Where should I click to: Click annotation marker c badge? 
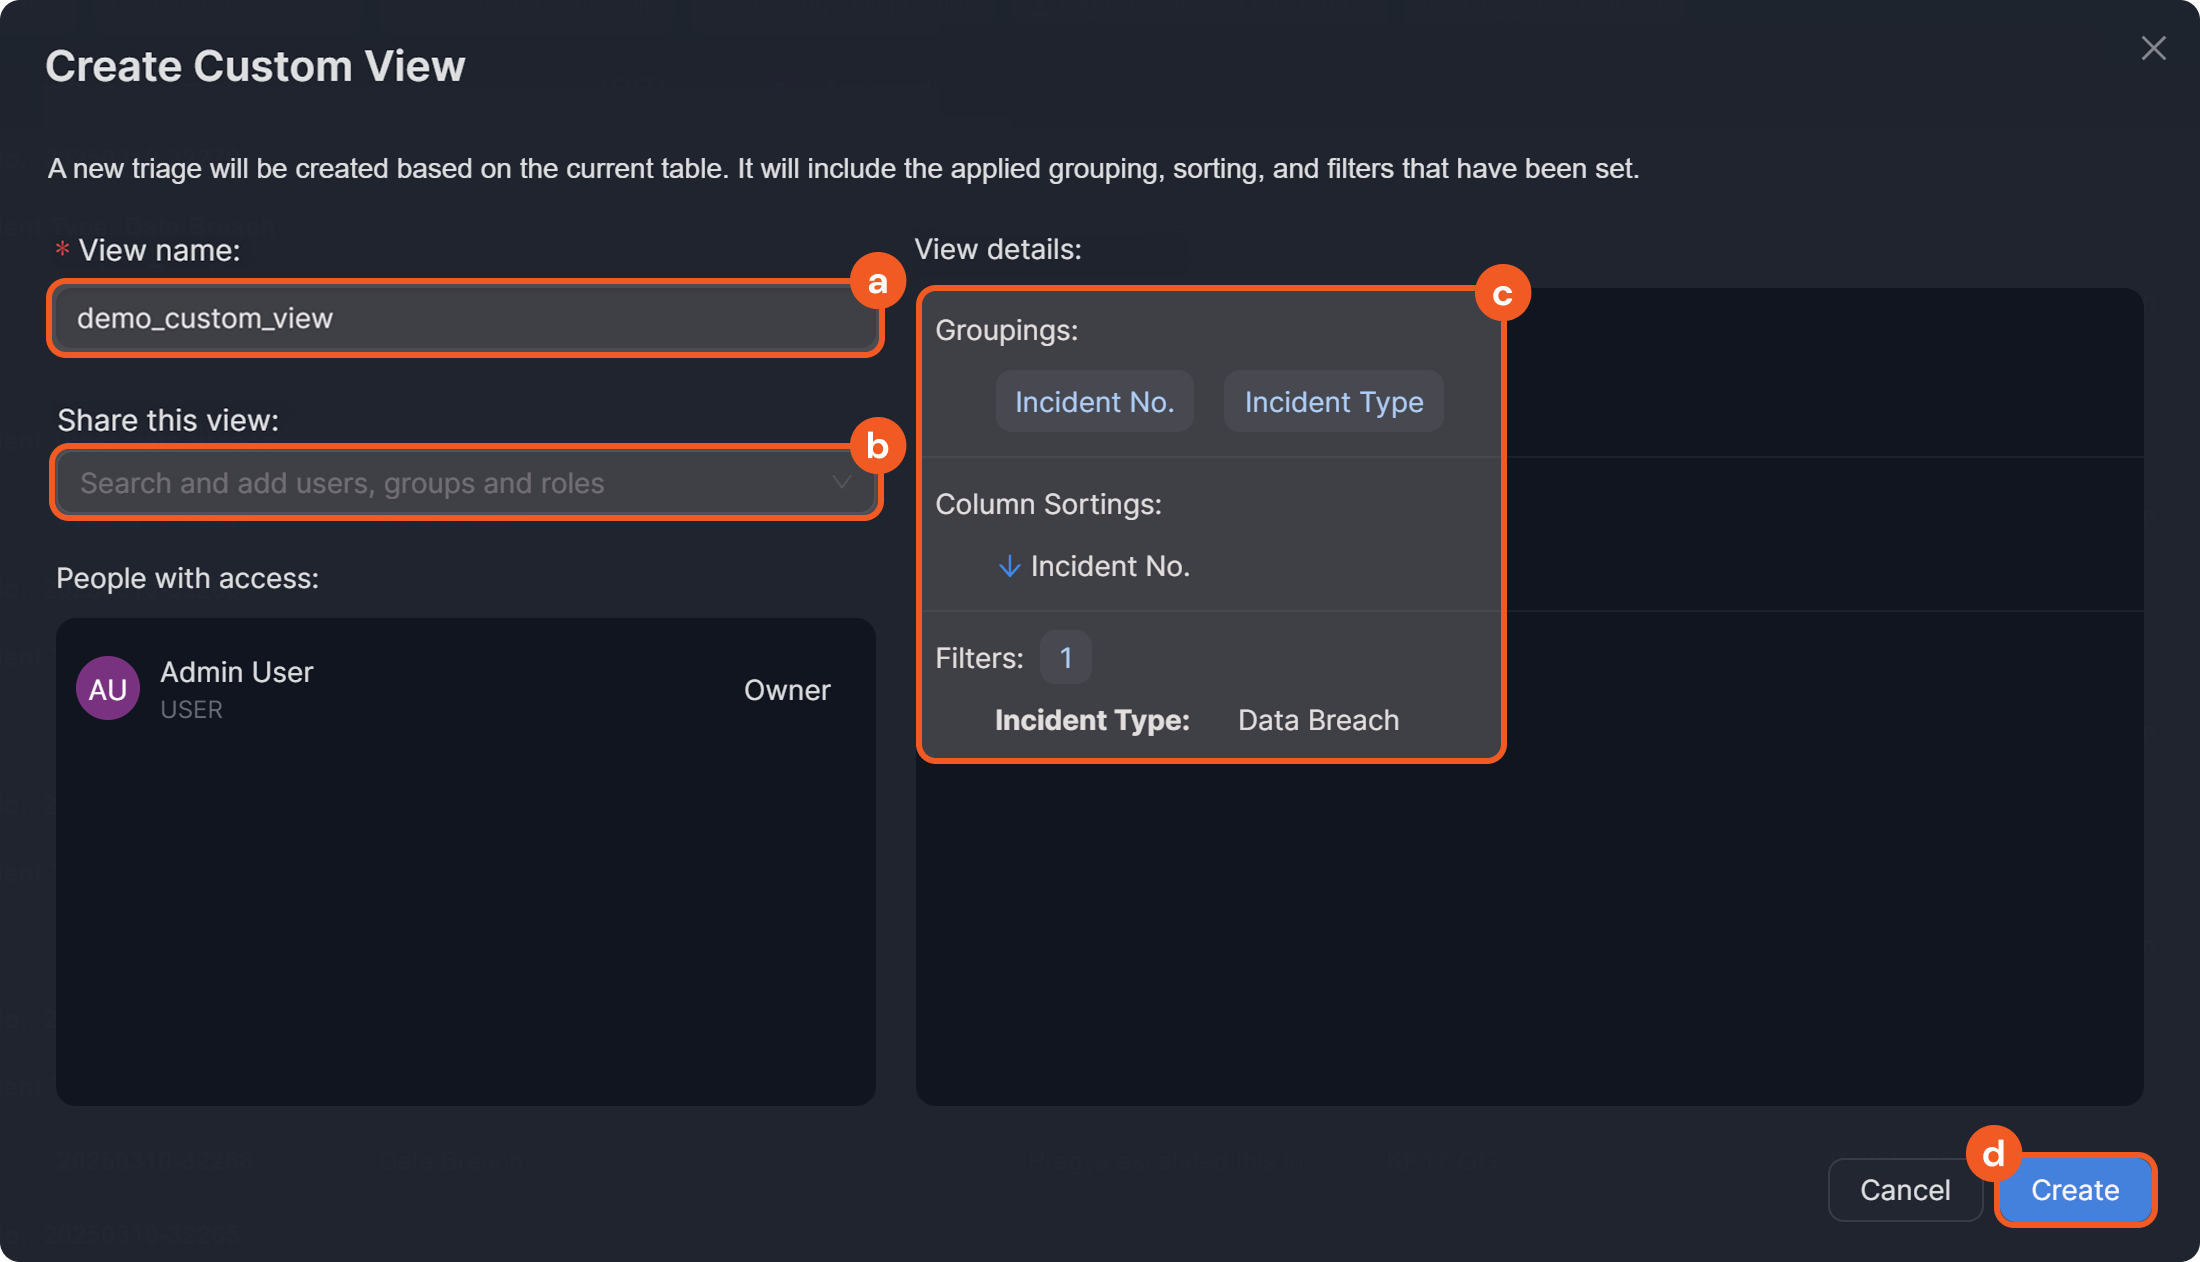pos(1502,294)
